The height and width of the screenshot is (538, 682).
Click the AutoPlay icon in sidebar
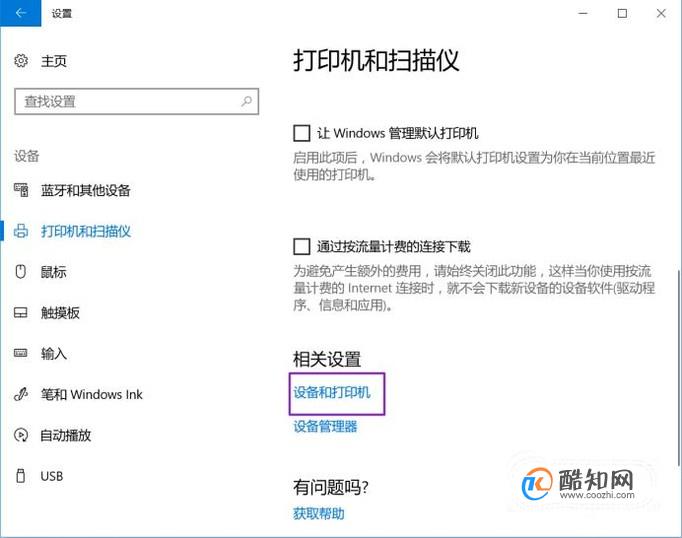(21, 435)
